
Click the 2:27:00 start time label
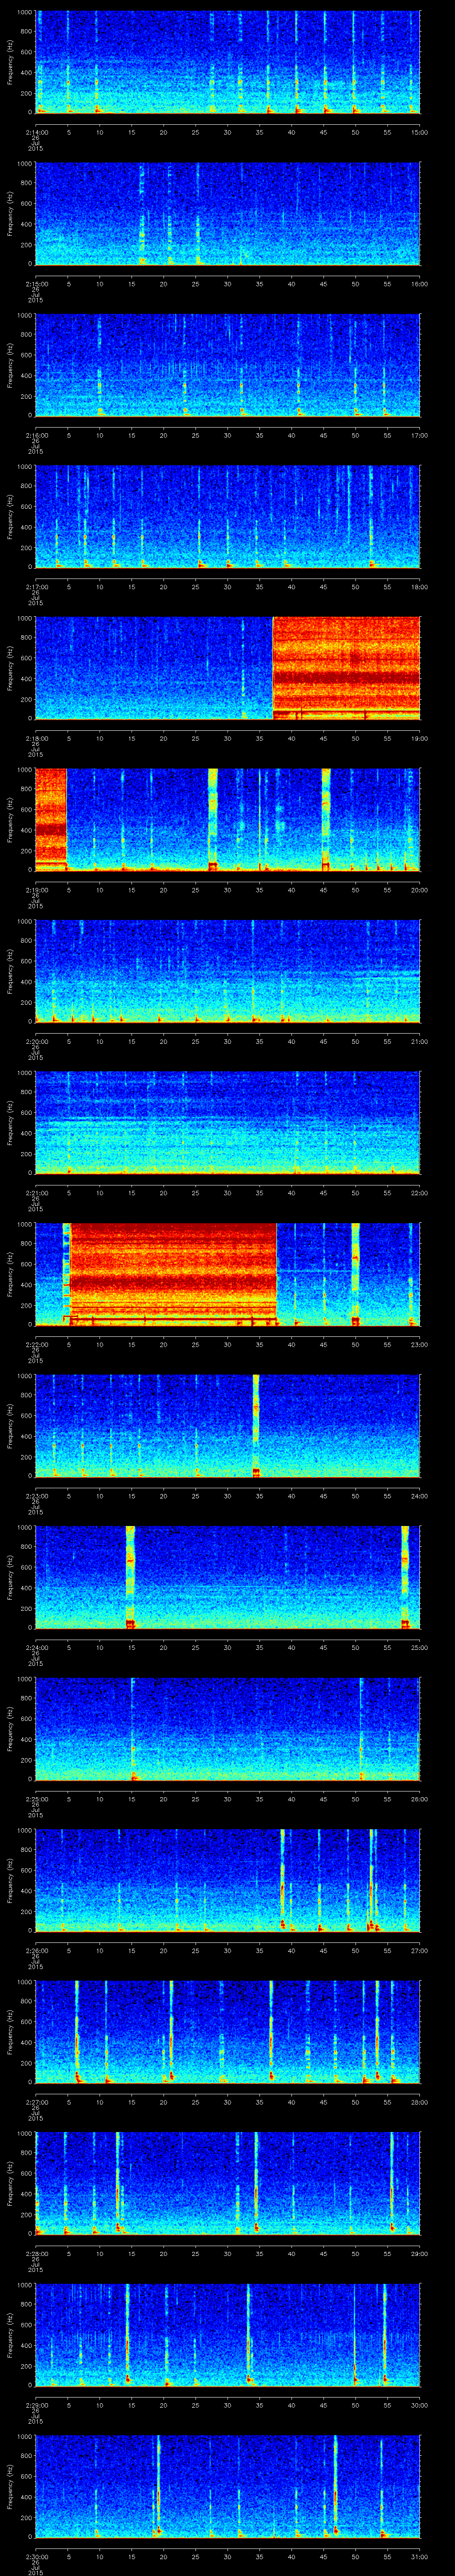(36, 2102)
